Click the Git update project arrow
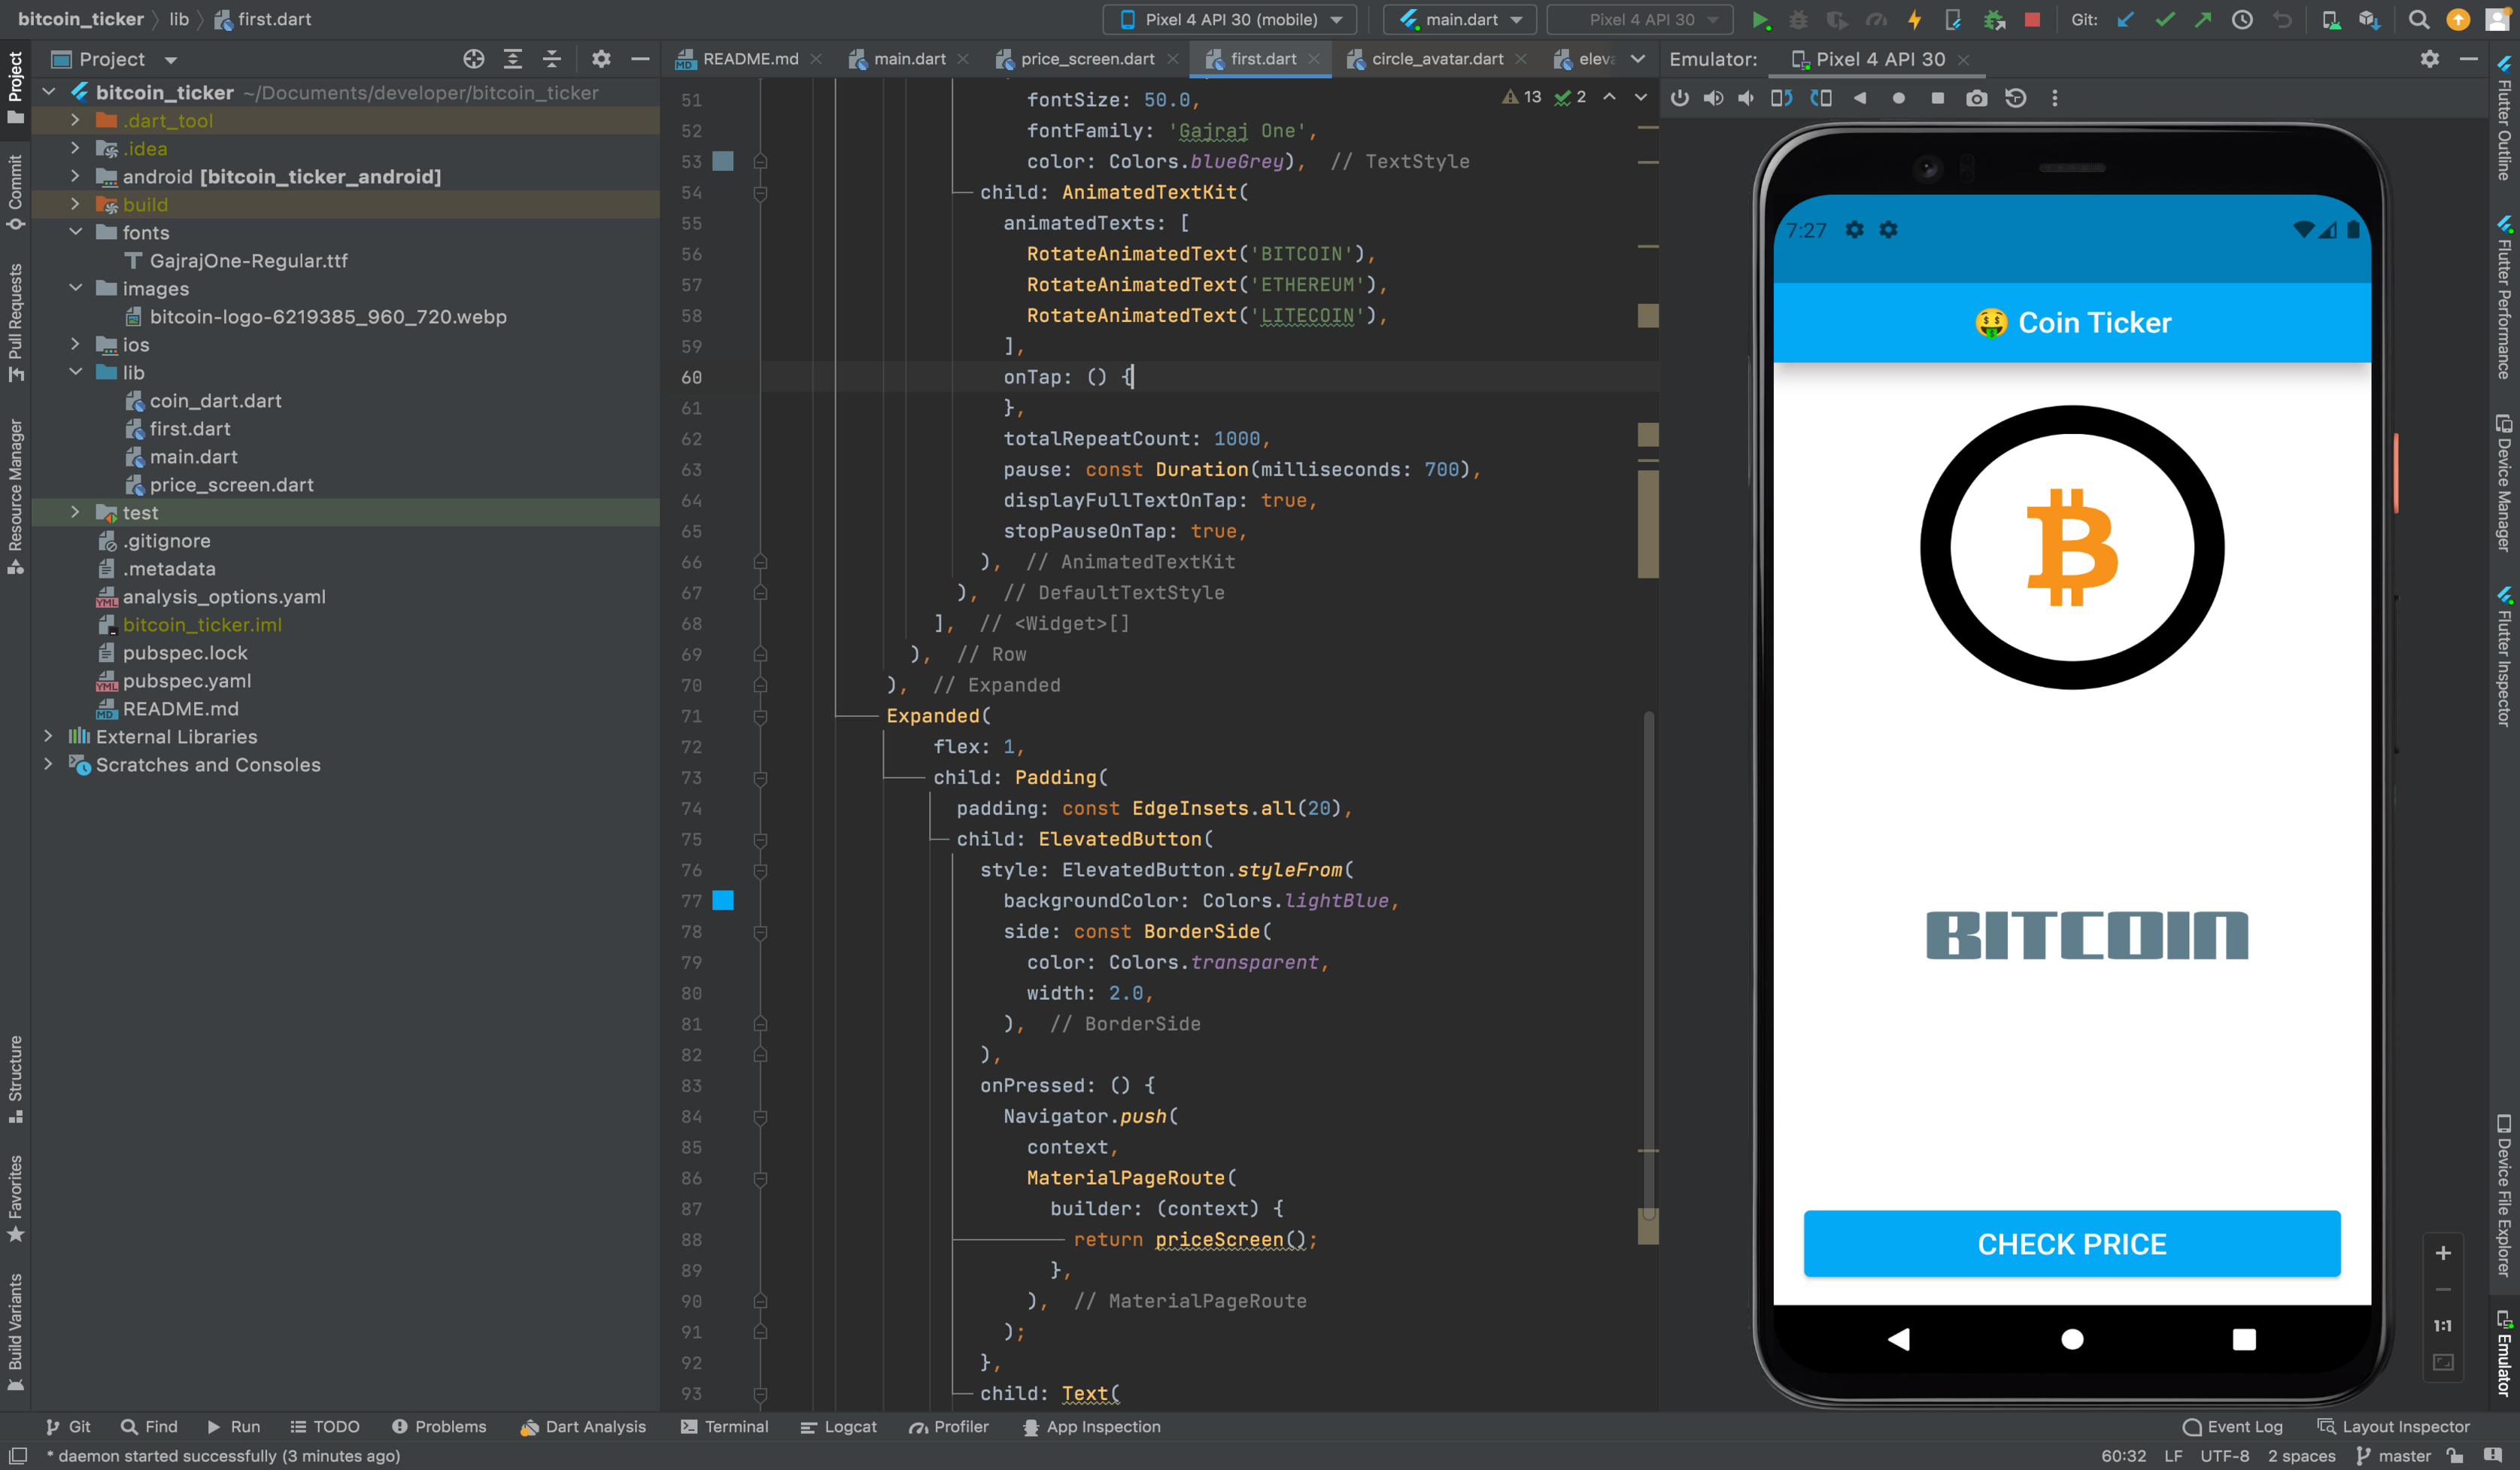 click(x=2125, y=19)
